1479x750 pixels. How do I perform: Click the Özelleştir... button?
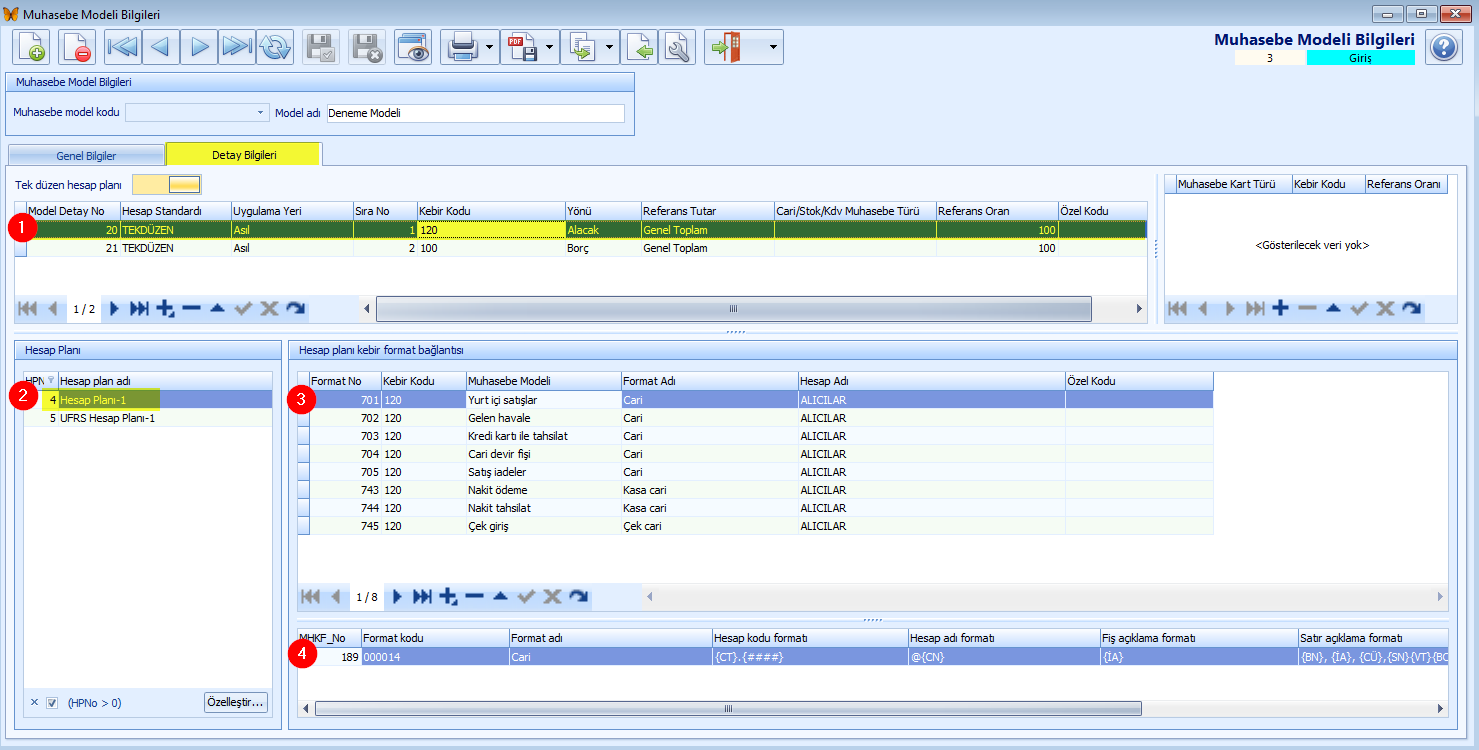pos(236,702)
